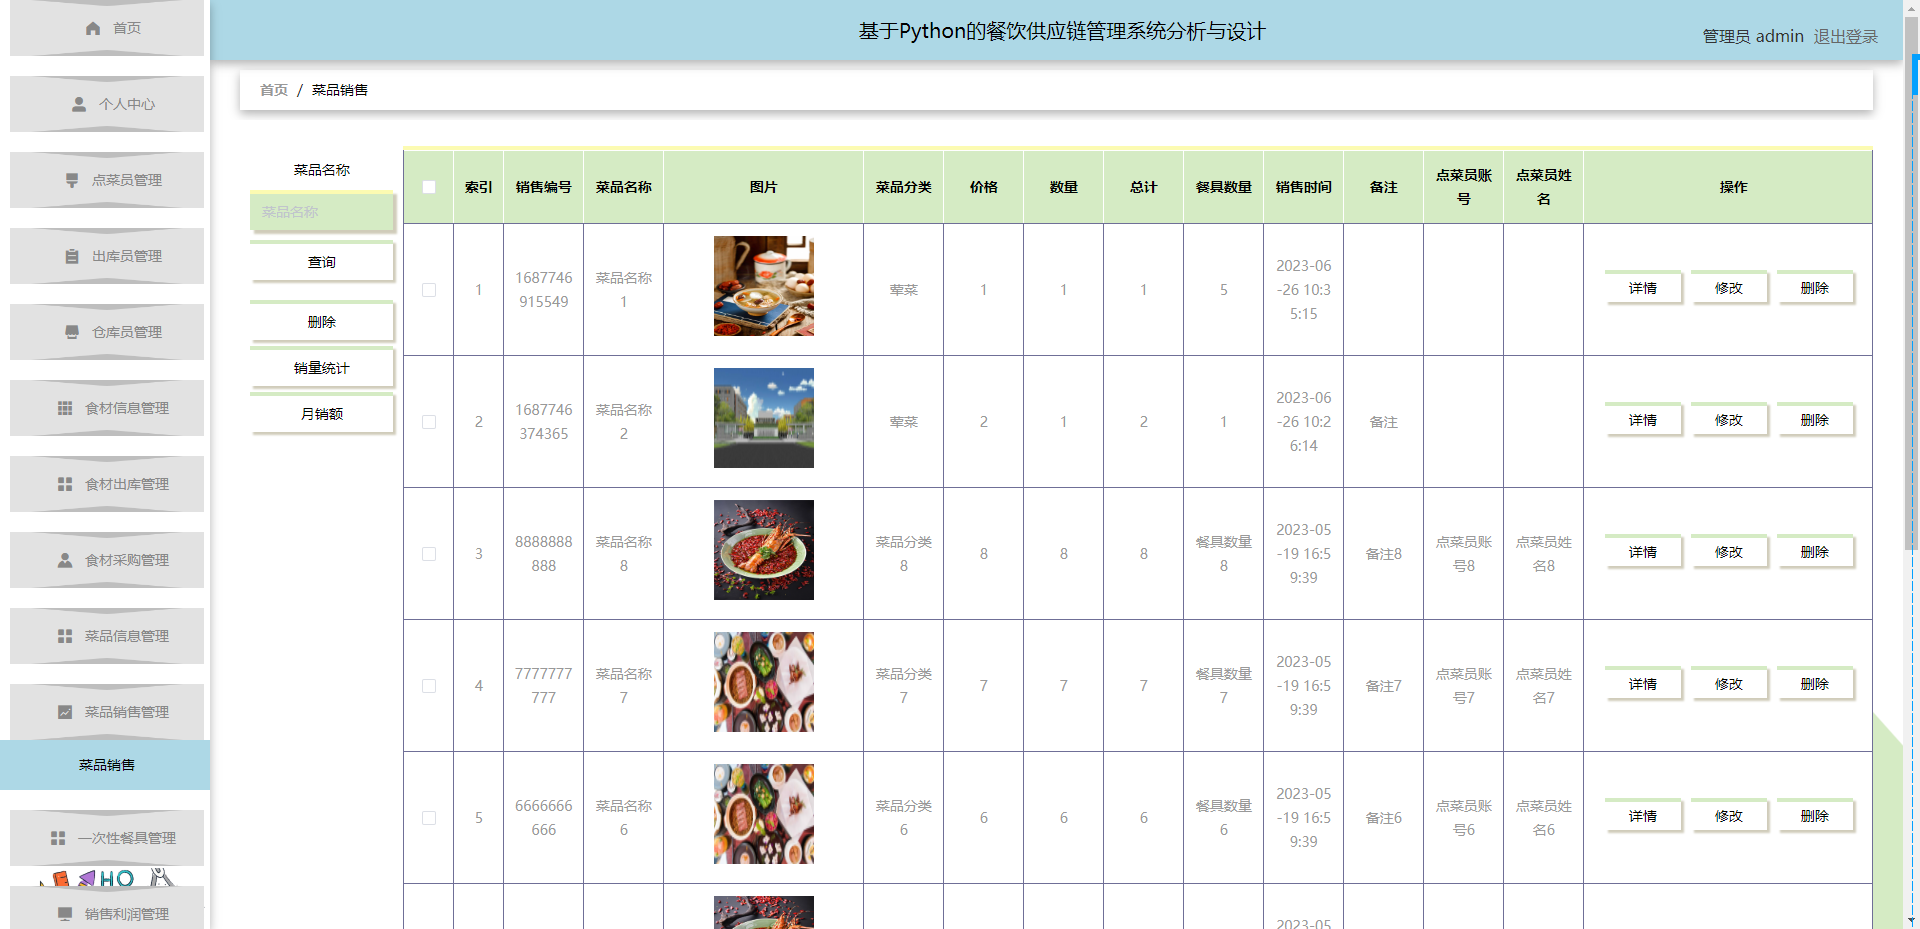Check the checkbox for row index 3

(429, 554)
